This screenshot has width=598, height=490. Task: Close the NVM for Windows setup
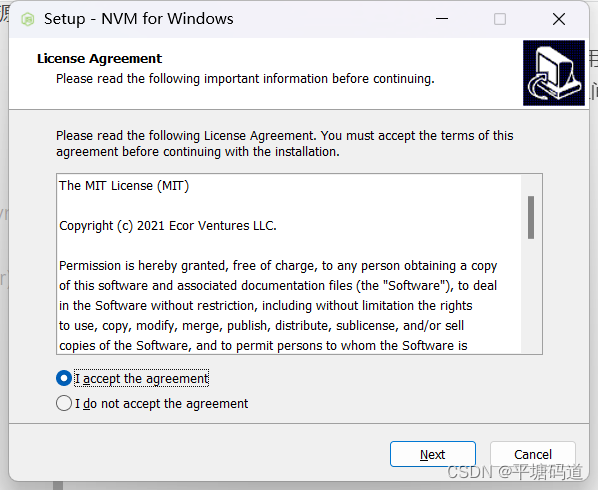coord(559,19)
